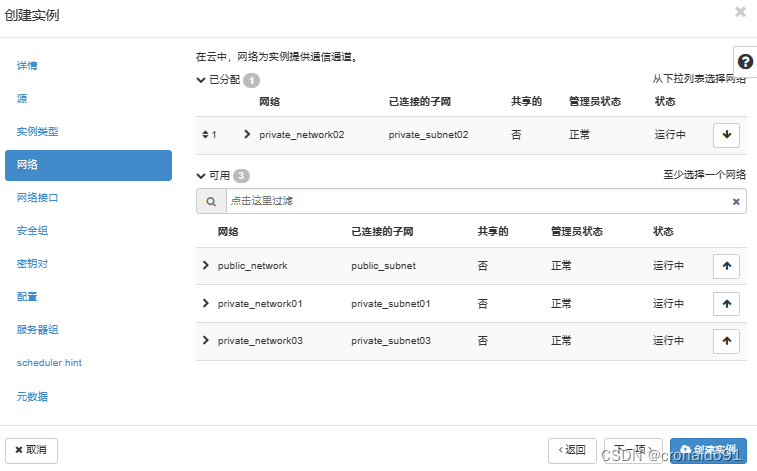Viewport: 757px width, 471px height.
Task: Click 运行中 status in private_network03 row
Action: [x=669, y=341]
